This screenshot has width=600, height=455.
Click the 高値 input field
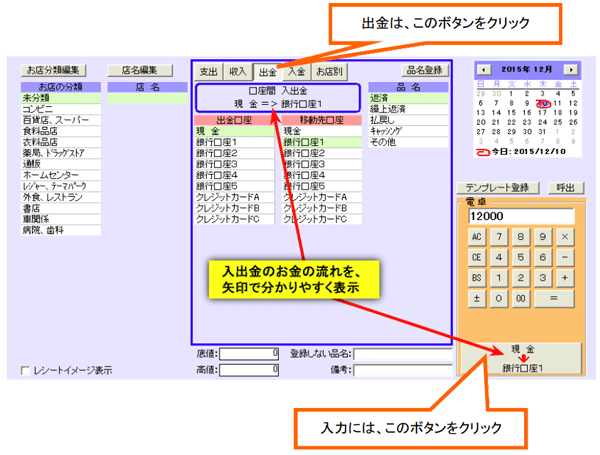(x=249, y=370)
